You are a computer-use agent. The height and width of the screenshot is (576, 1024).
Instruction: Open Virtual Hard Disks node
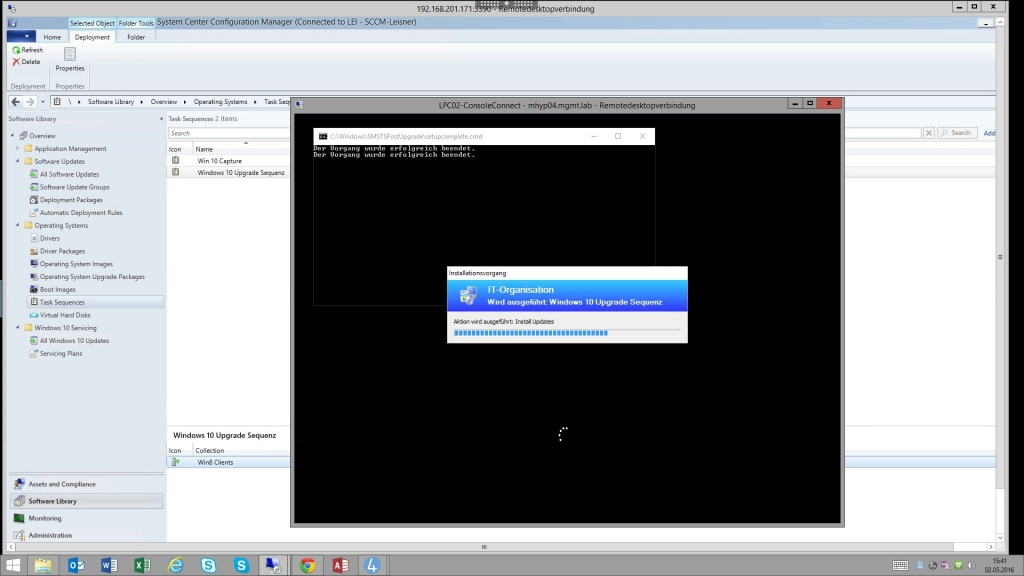click(x=65, y=315)
